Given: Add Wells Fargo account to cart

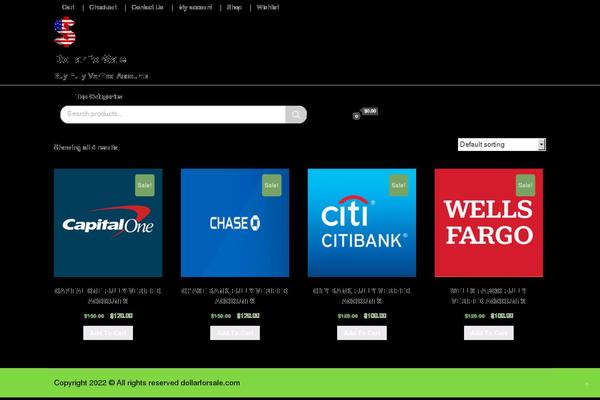Looking at the screenshot, I should point(489,333).
